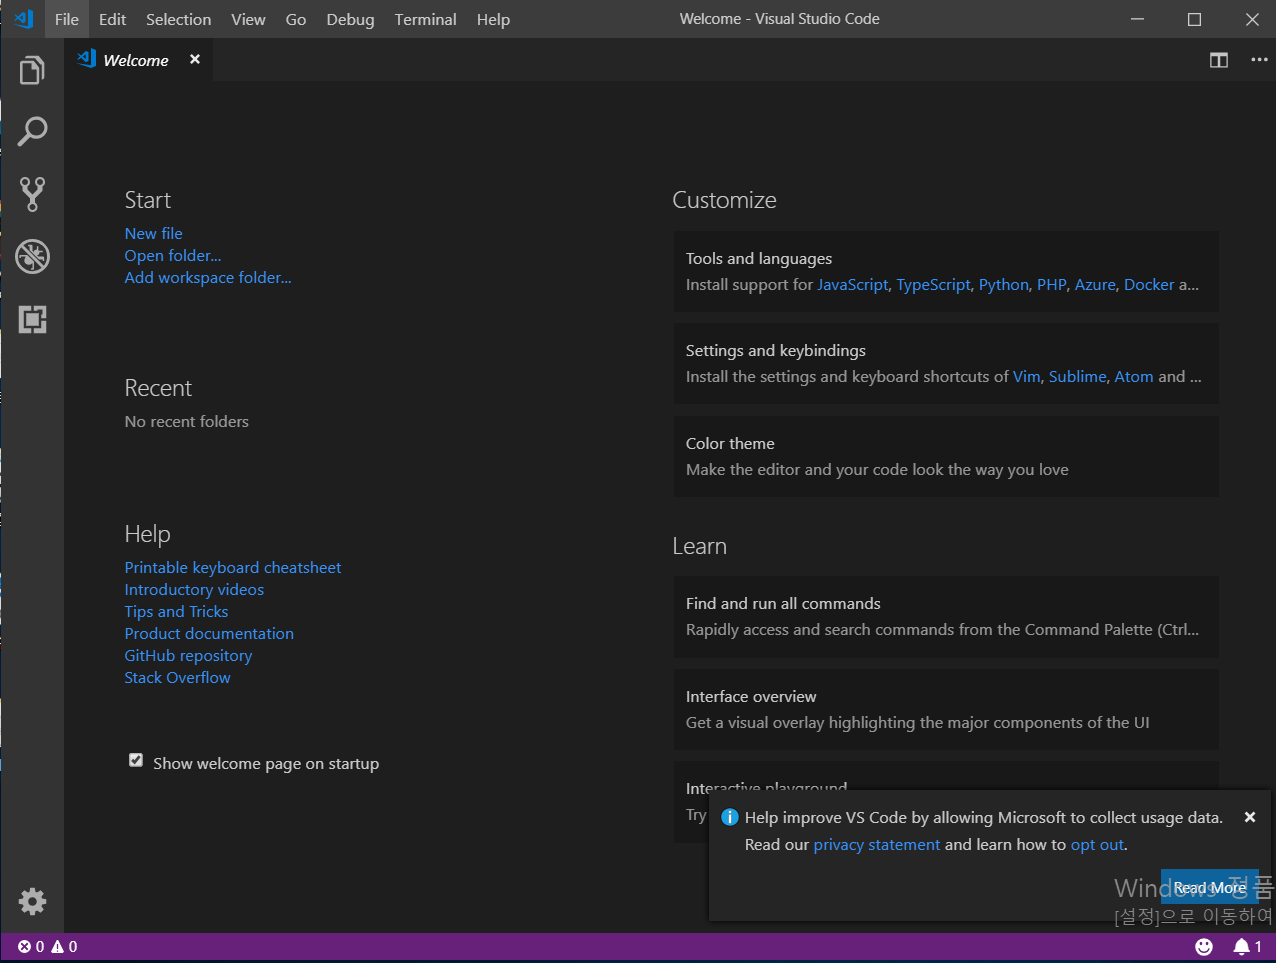1276x963 pixels.
Task: Open the Terminal menu
Action: pos(425,19)
